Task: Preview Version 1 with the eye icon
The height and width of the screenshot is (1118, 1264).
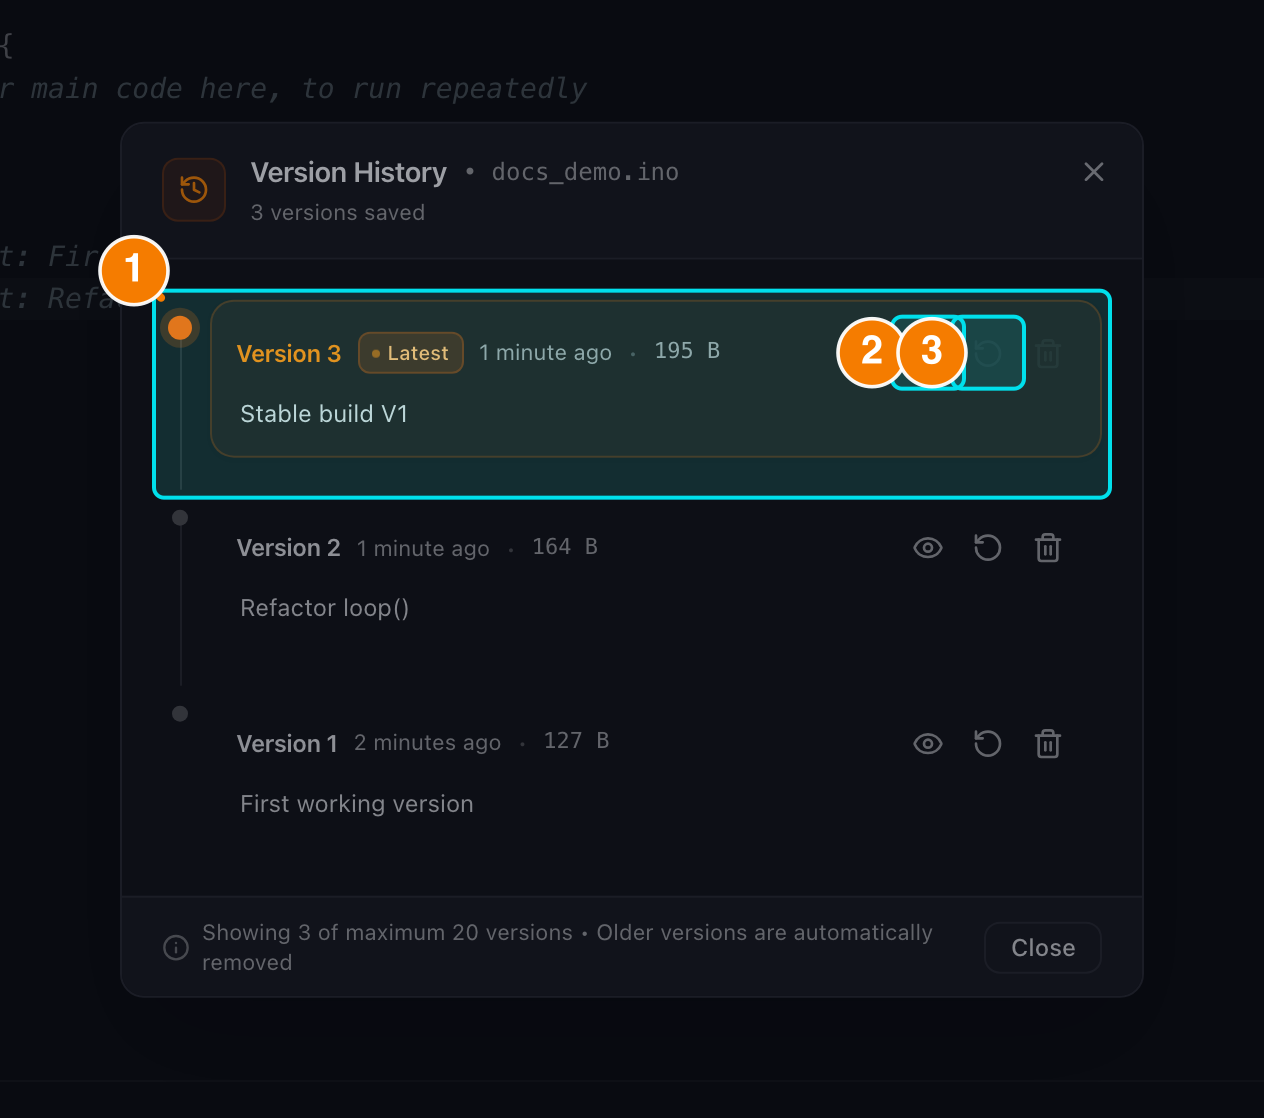Action: click(928, 744)
